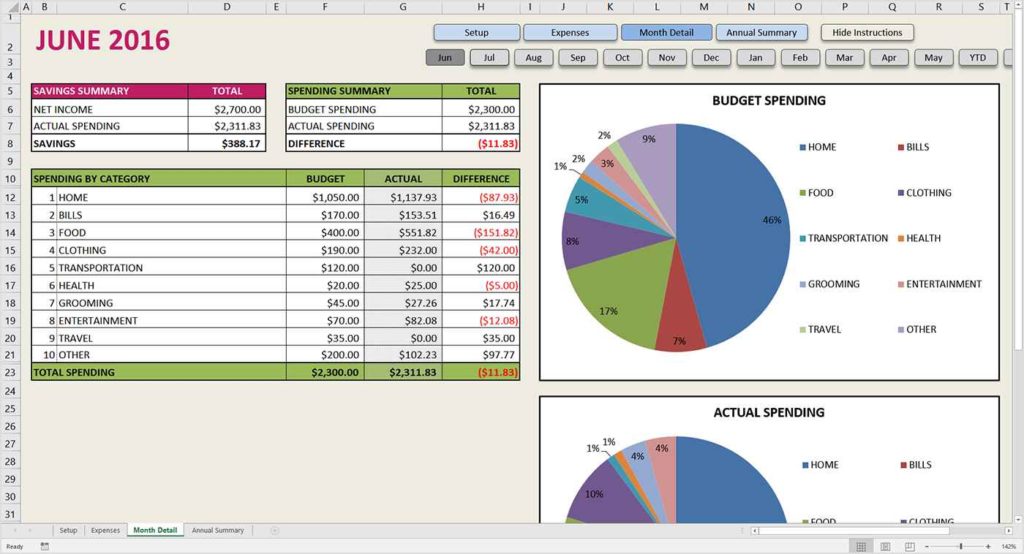Select the OTHER actual cell $102.23

403,355
